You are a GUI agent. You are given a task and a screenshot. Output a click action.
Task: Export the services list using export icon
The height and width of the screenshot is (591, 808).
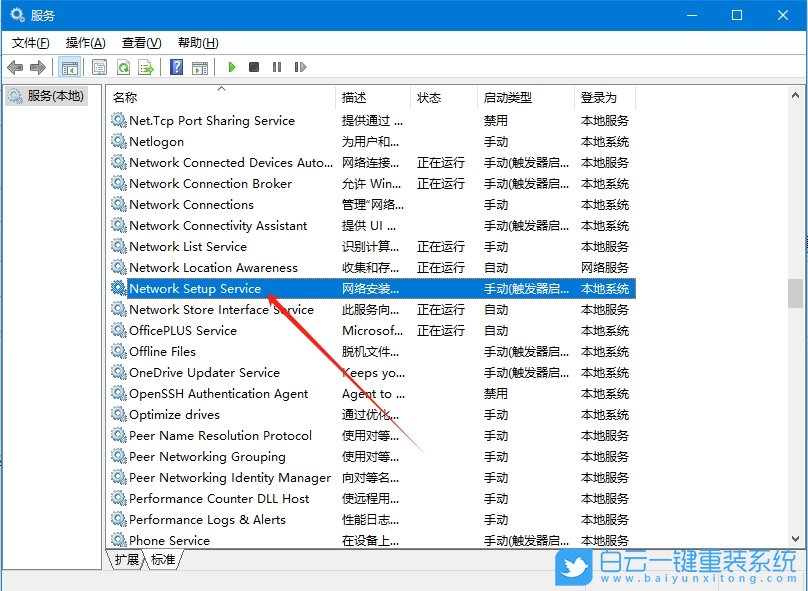tap(147, 67)
